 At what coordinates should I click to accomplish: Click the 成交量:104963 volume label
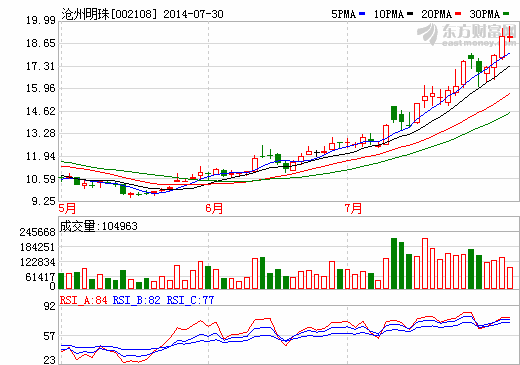click(99, 226)
